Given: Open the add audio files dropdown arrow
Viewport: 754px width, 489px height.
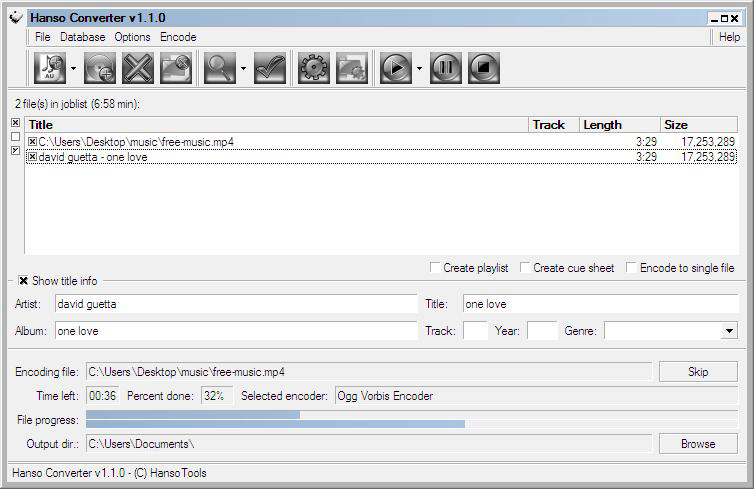Looking at the screenshot, I should coord(73,68).
